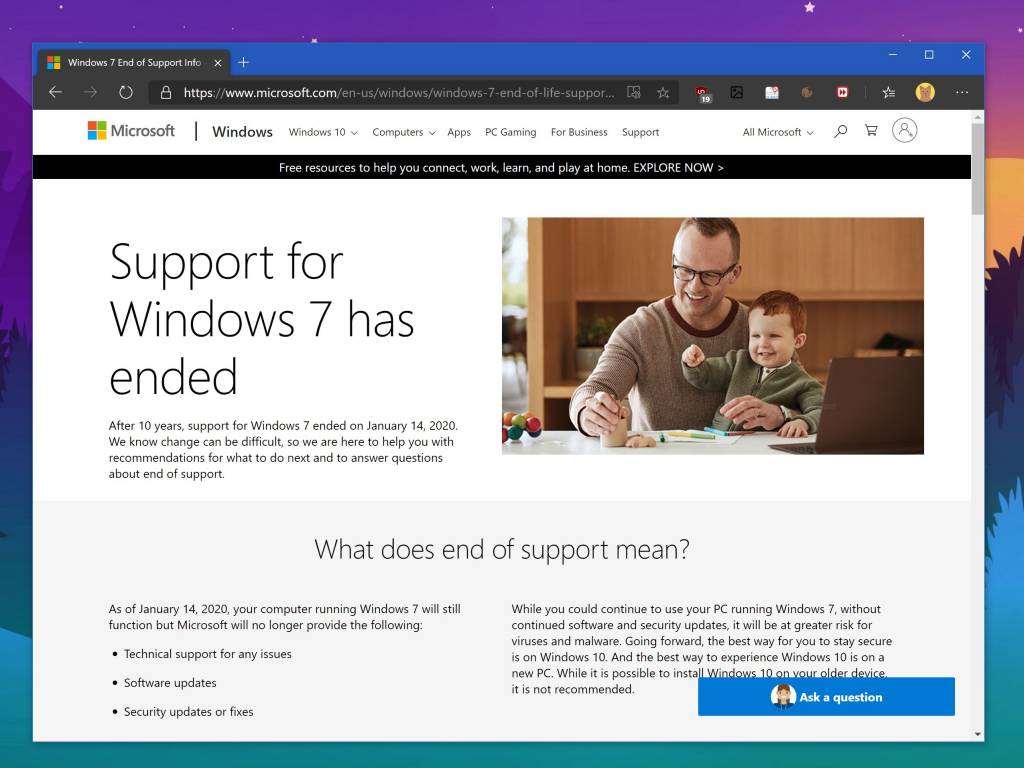View site info via the padlock icon
This screenshot has height=768, width=1024.
[x=166, y=92]
